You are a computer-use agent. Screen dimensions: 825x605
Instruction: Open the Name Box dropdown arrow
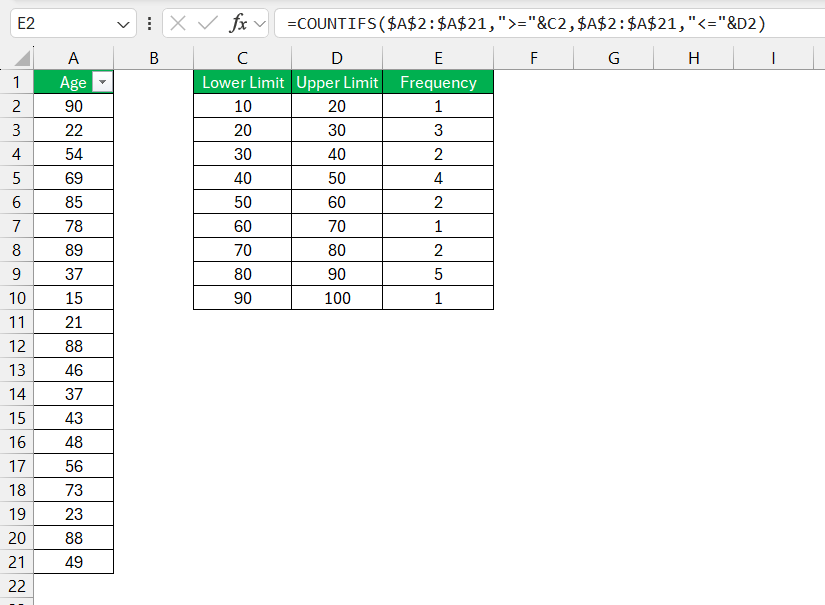point(123,24)
